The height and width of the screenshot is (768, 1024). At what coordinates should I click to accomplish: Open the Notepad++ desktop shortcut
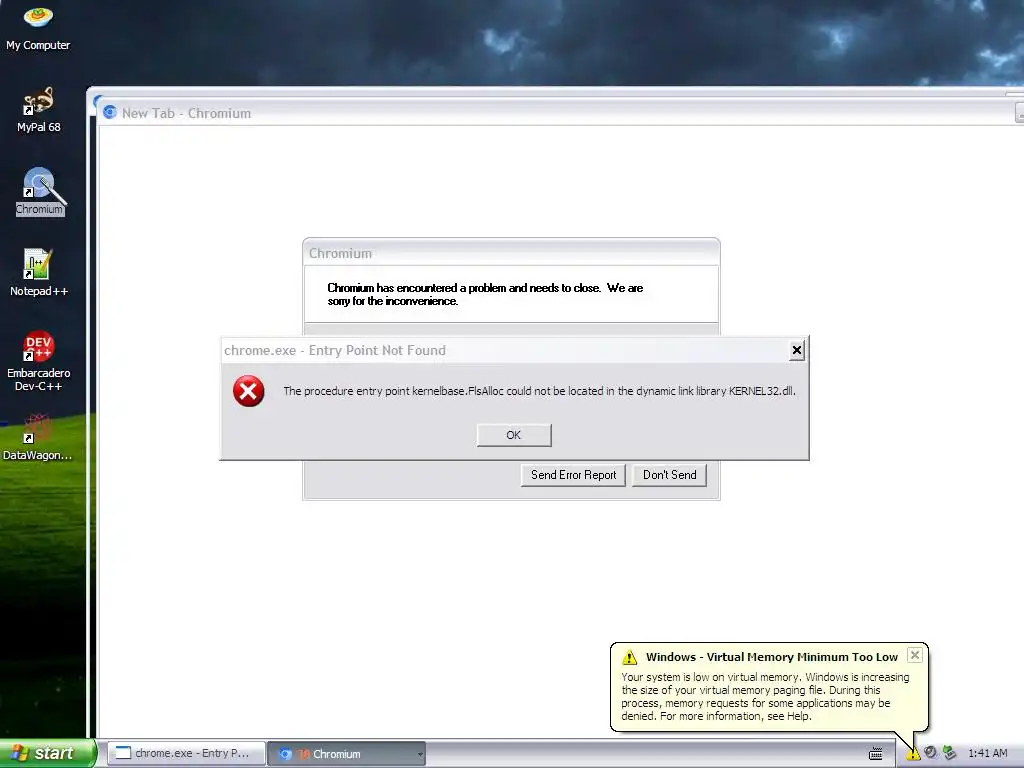coord(39,272)
